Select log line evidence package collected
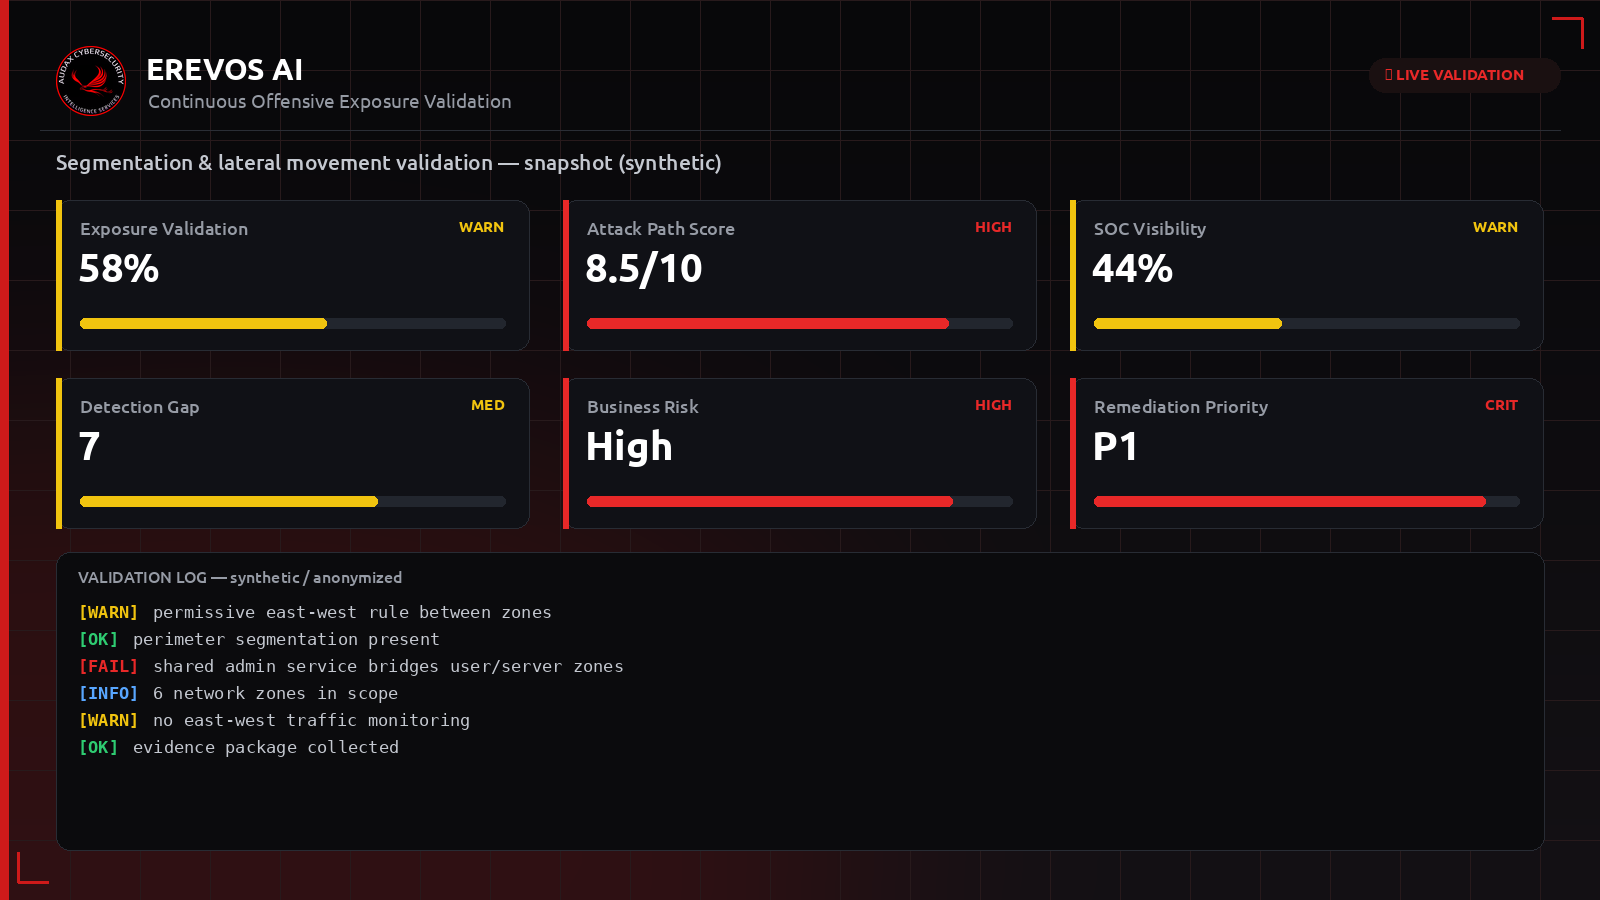Viewport: 1600px width, 900px height. 239,747
